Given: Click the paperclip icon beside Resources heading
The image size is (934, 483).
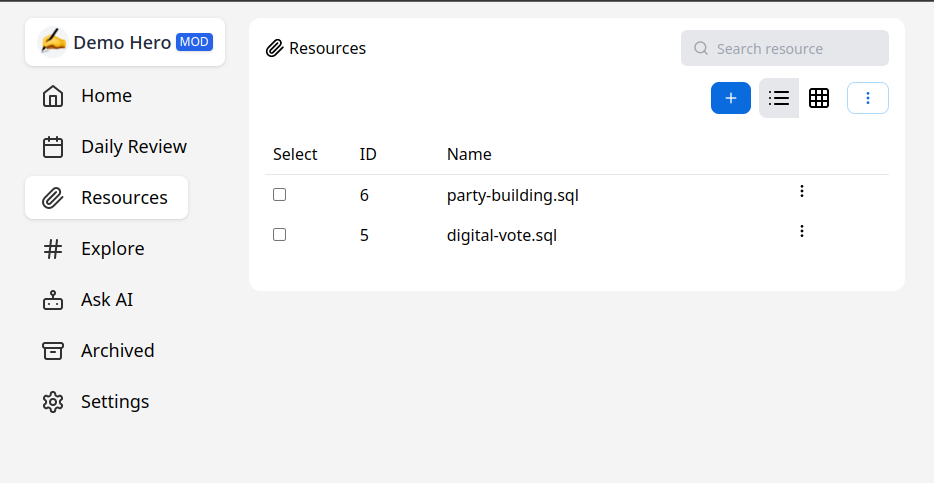Looking at the screenshot, I should point(275,48).
